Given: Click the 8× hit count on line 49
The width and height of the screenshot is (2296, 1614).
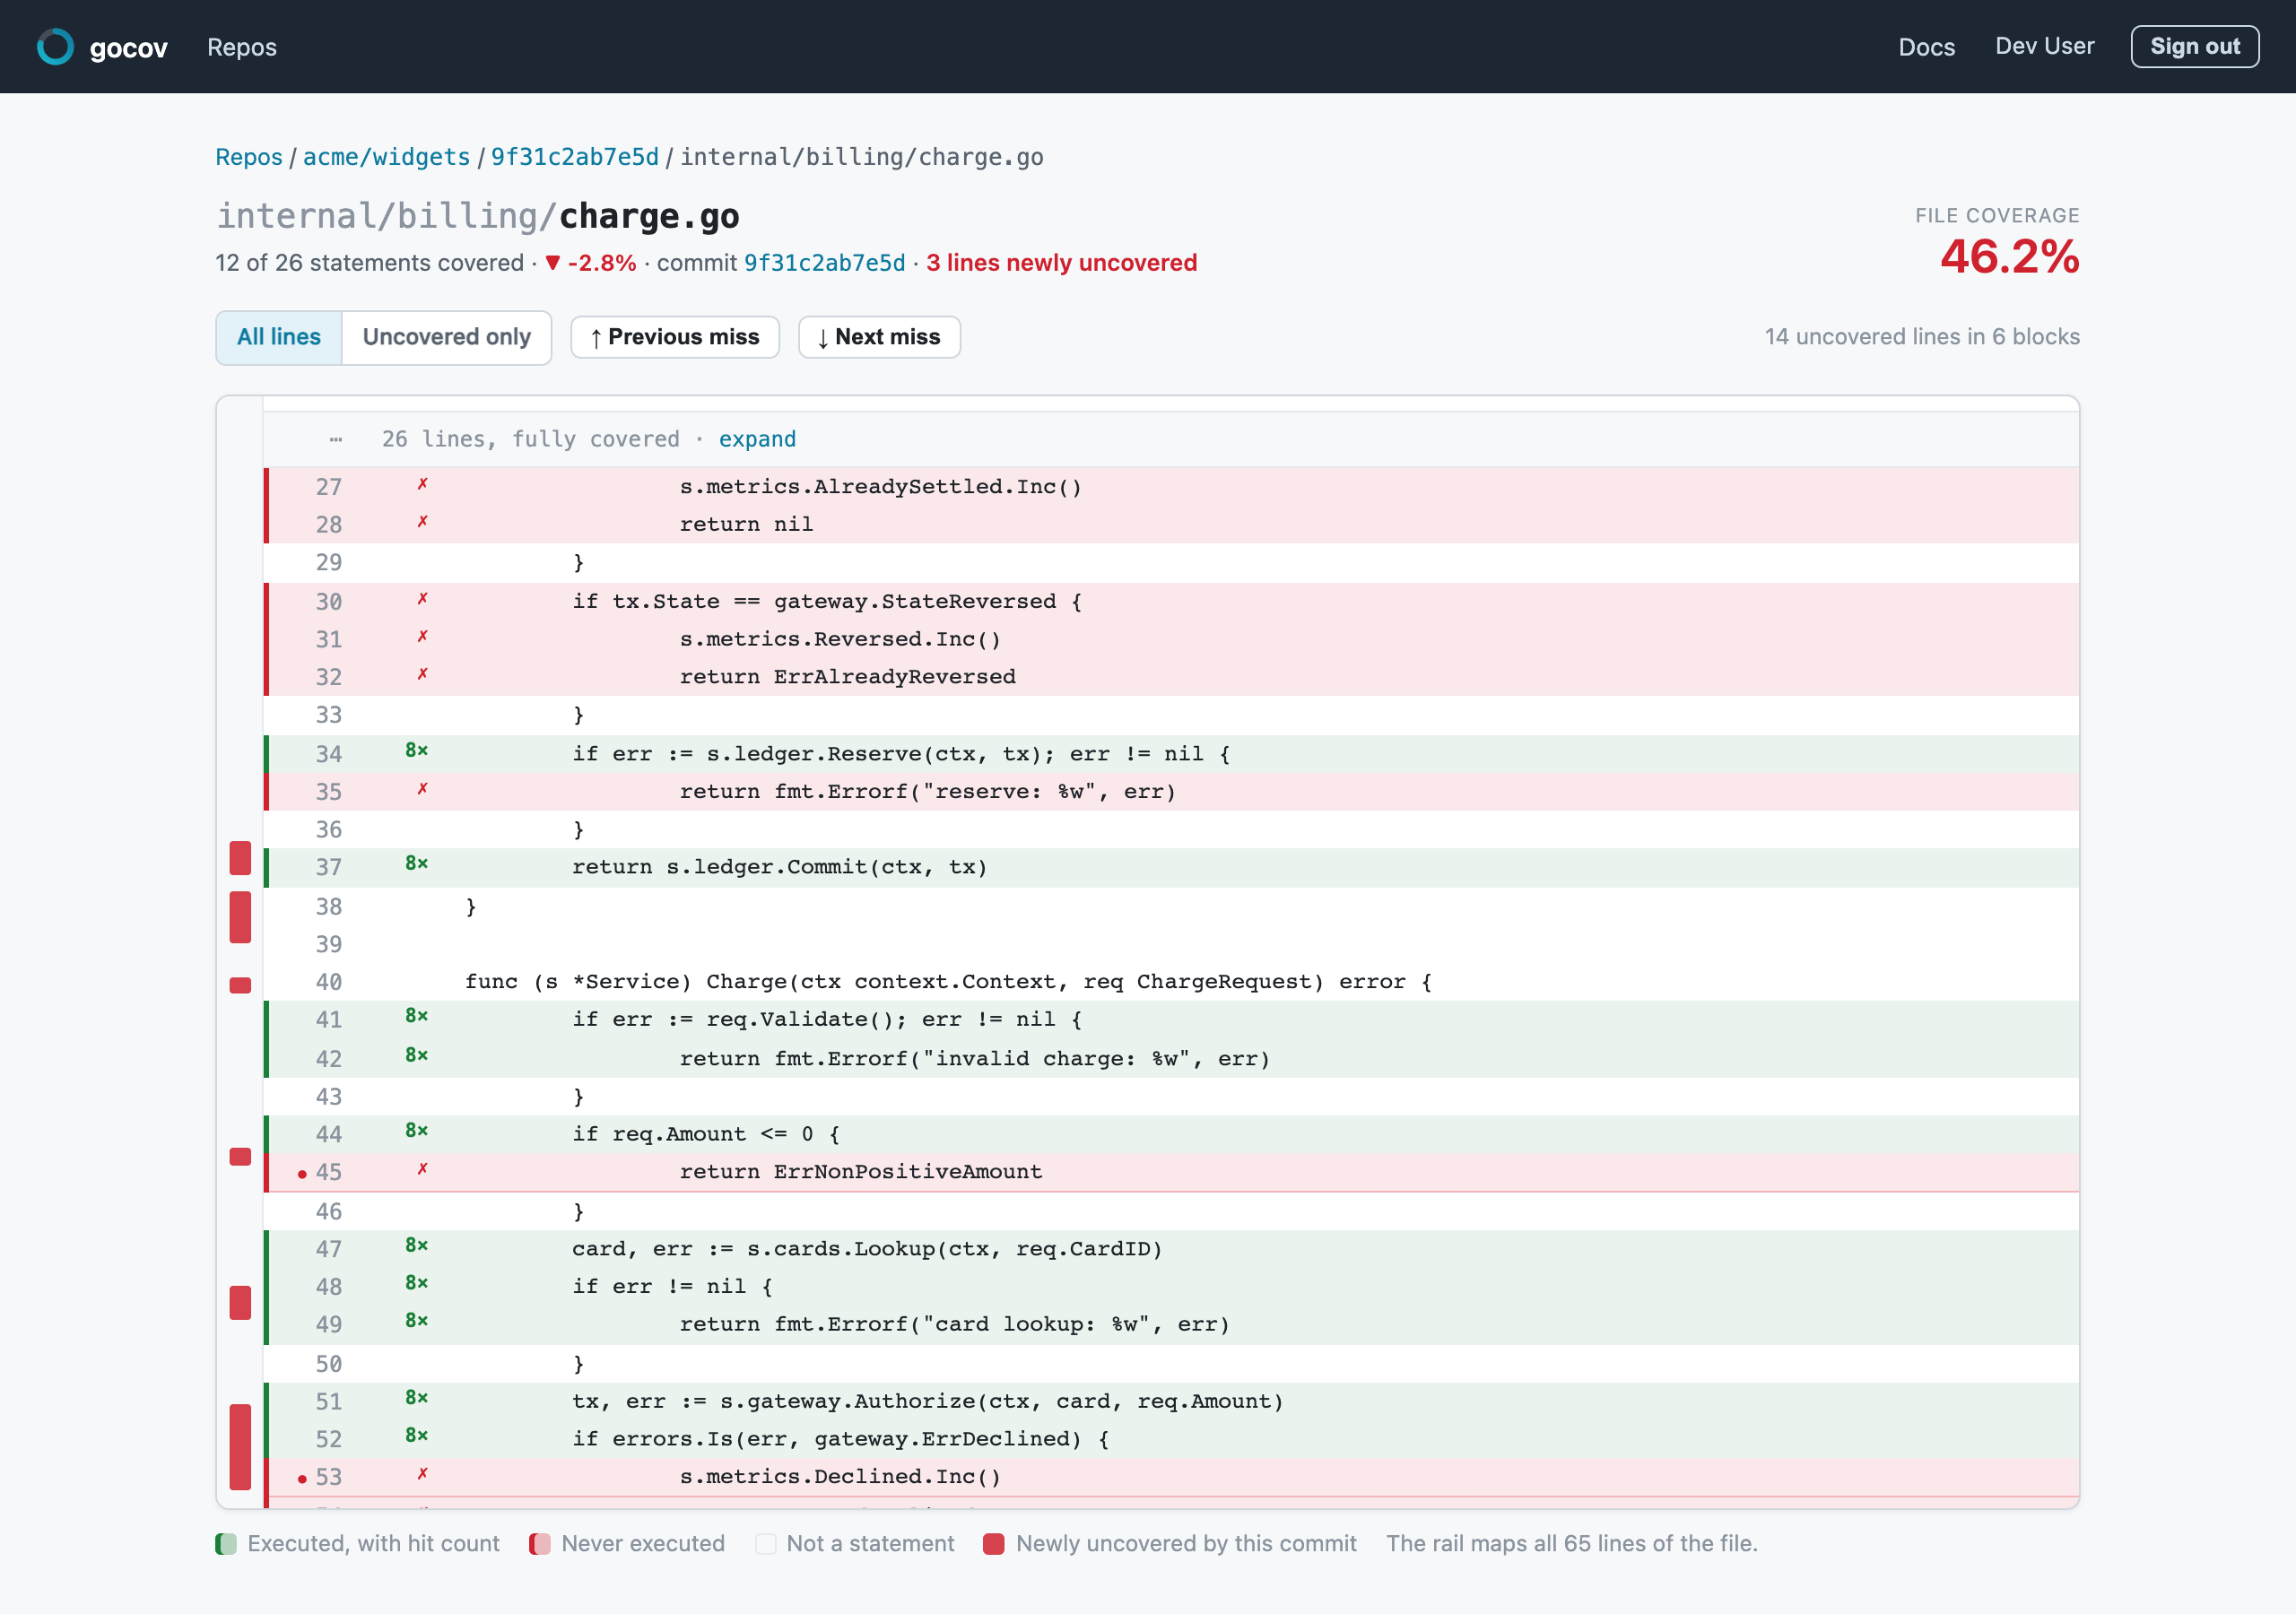Looking at the screenshot, I should [x=416, y=1321].
